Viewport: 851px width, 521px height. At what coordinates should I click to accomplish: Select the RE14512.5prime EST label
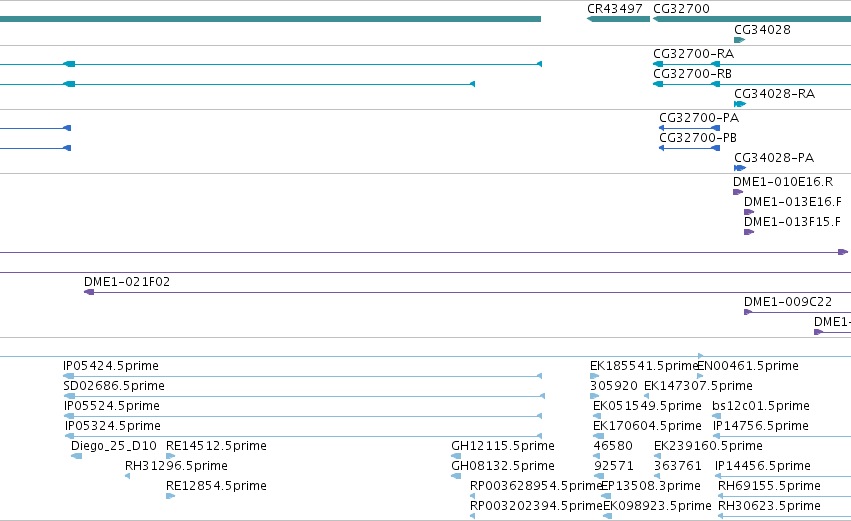pyautogui.click(x=216, y=447)
